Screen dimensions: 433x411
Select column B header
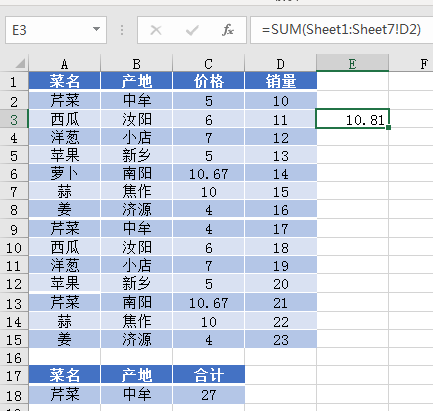136,63
